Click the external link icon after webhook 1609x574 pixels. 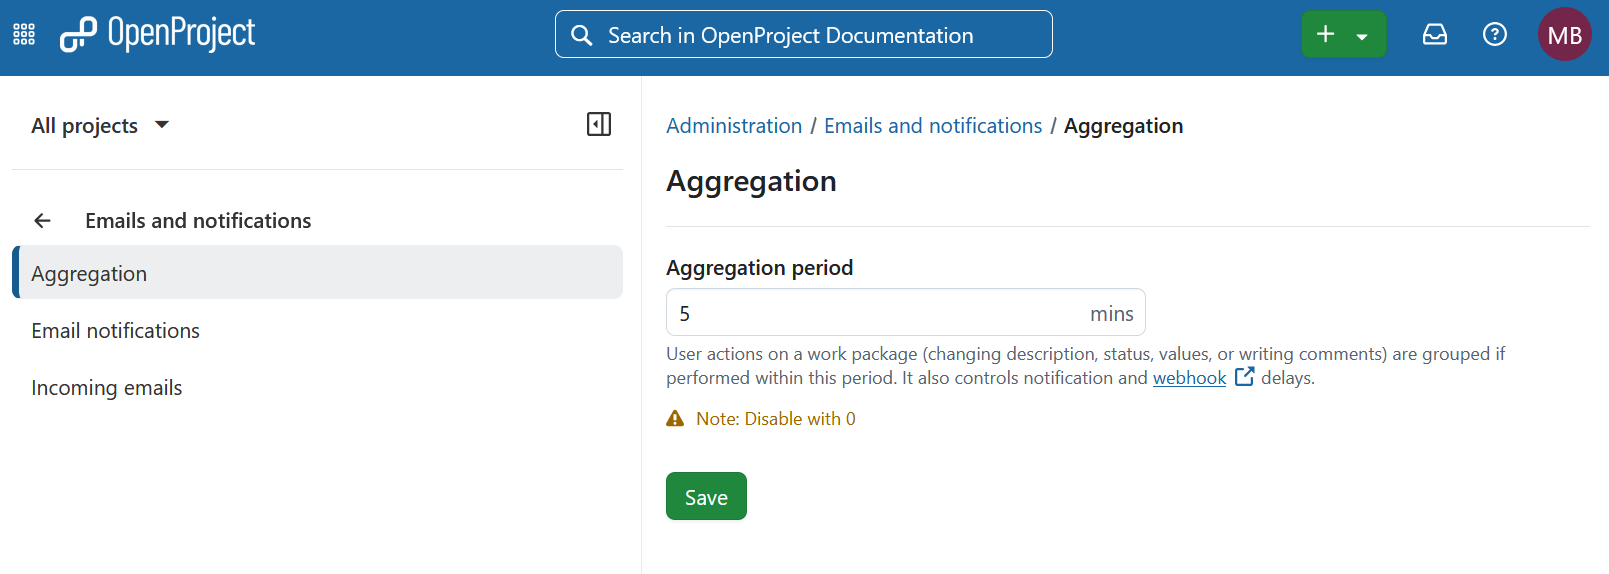1244,377
